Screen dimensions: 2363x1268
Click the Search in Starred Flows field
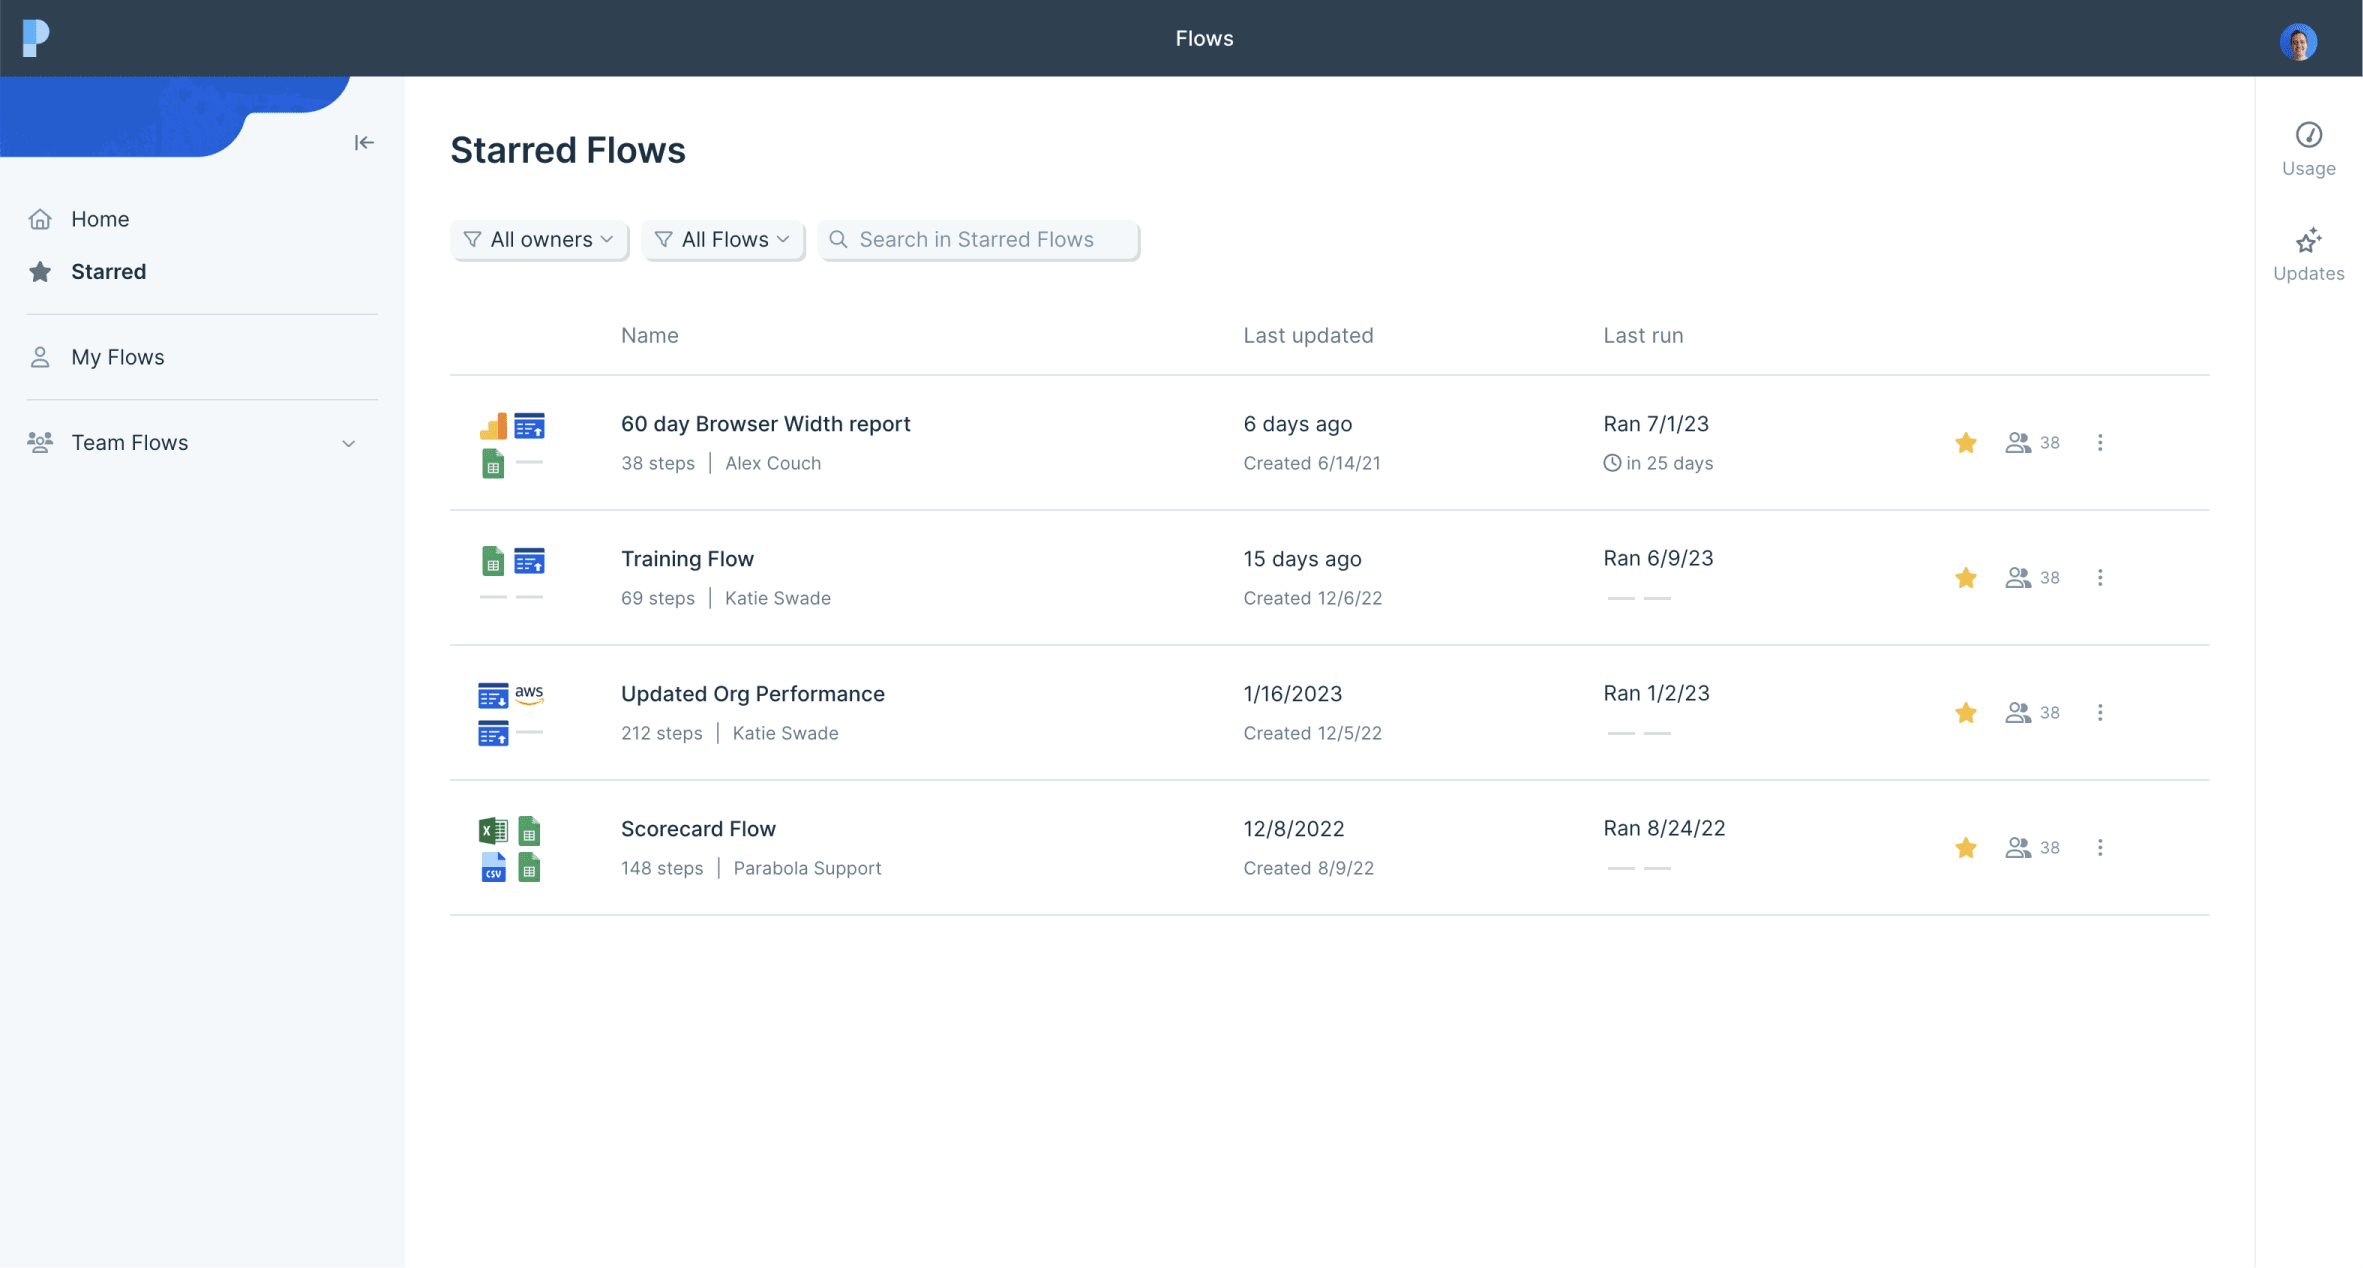pyautogui.click(x=979, y=240)
